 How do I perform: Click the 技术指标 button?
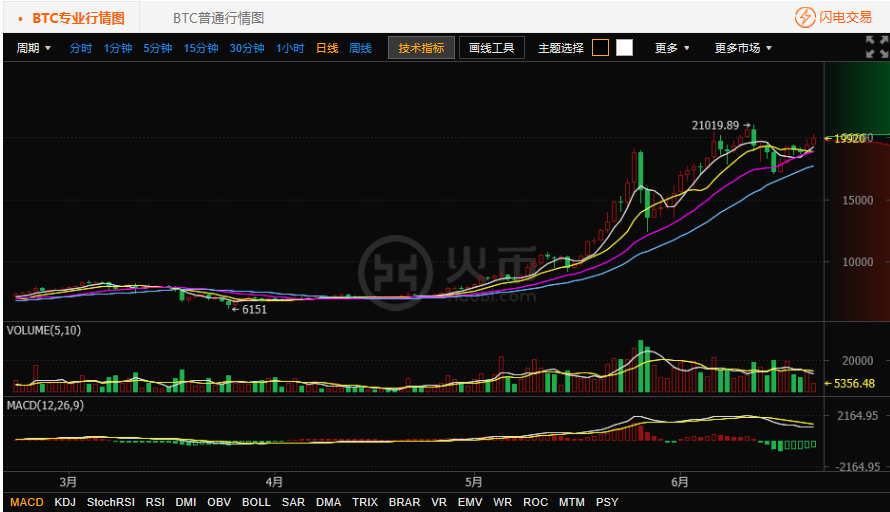click(x=421, y=48)
